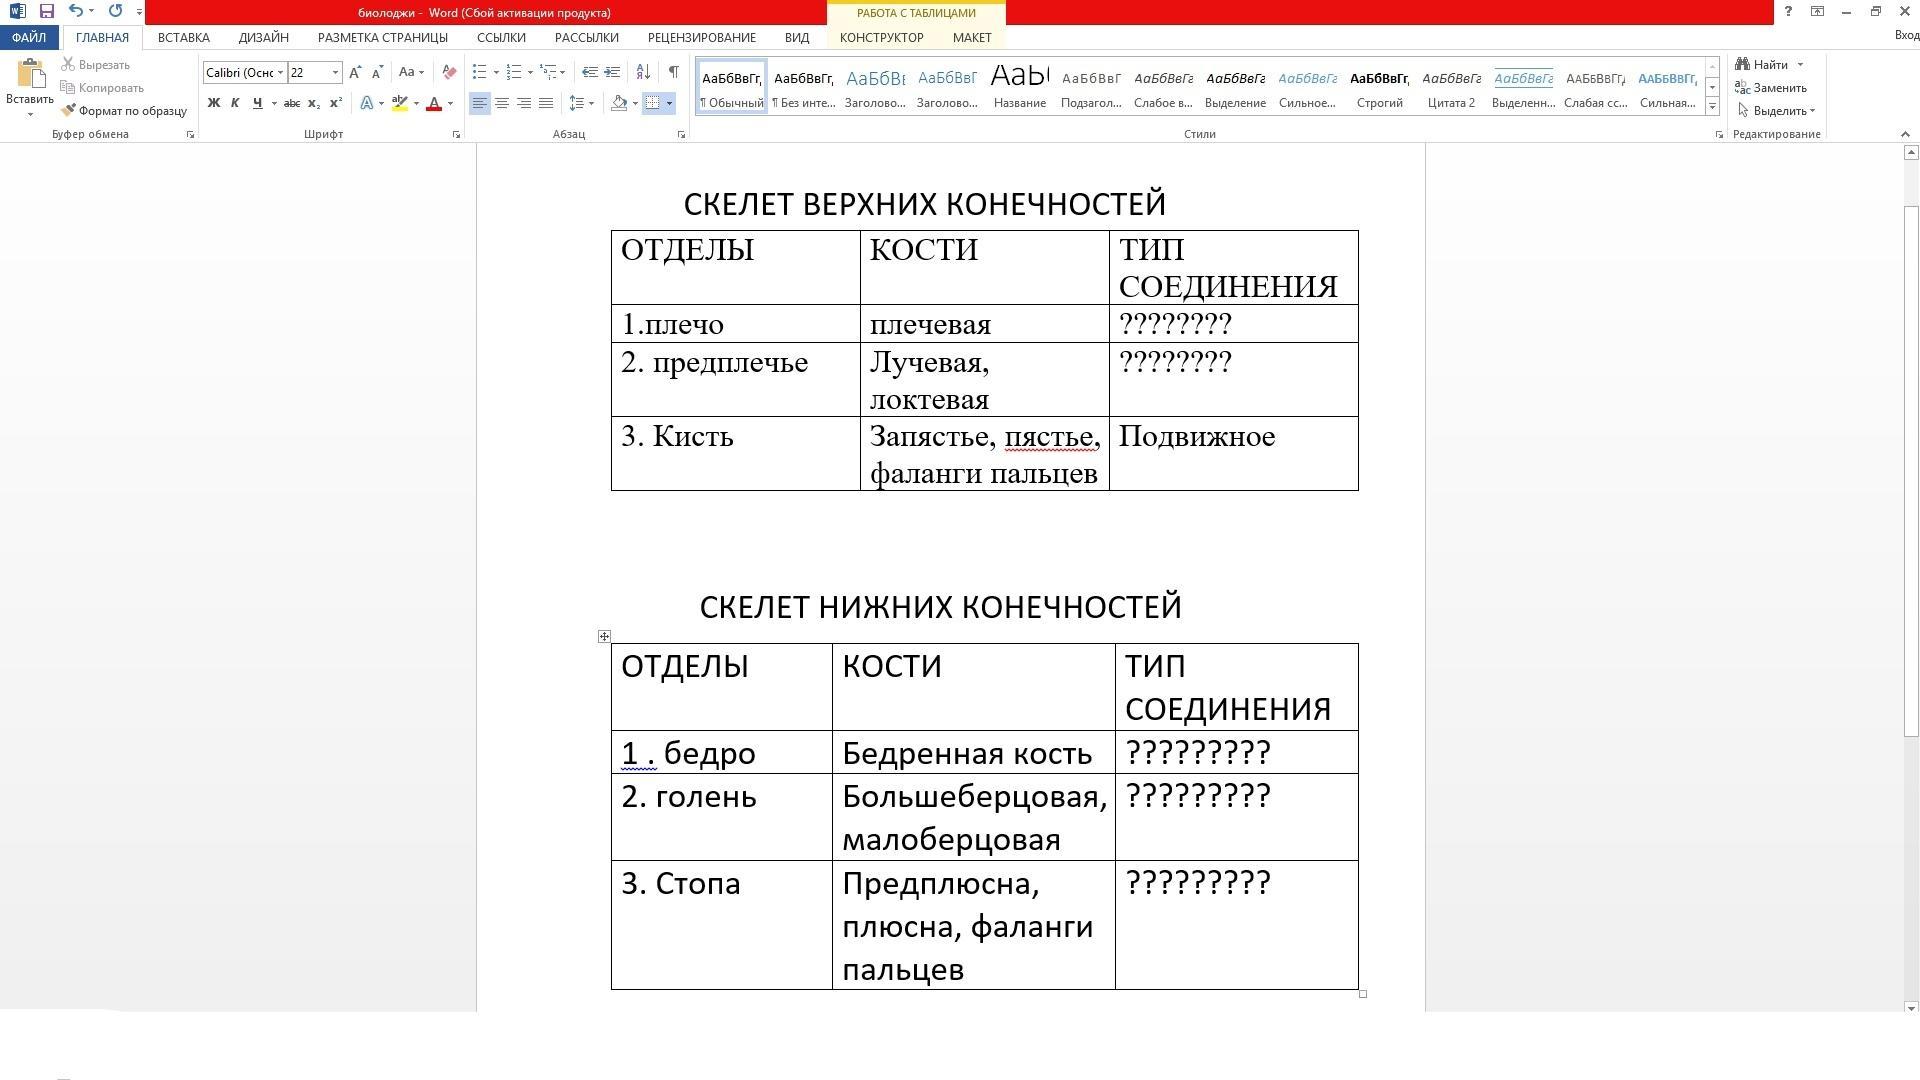1920x1080 pixels.
Task: Expand the line spacing options
Action: [592, 103]
